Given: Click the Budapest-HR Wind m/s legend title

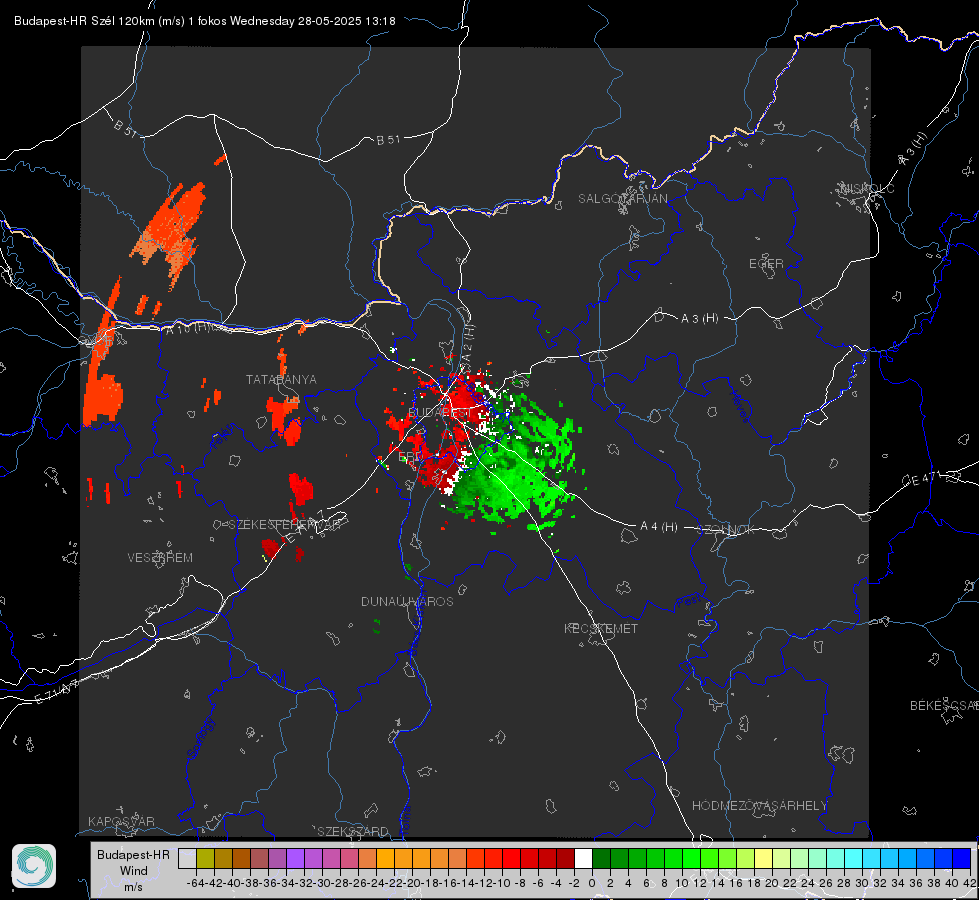Looking at the screenshot, I should coord(134,871).
